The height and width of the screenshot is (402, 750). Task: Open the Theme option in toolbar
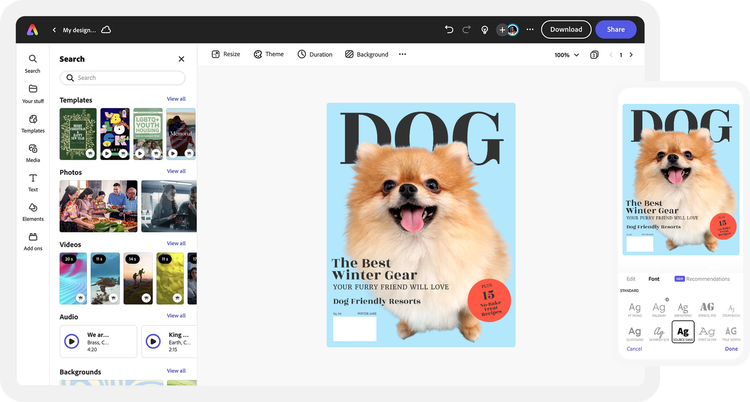(x=268, y=54)
